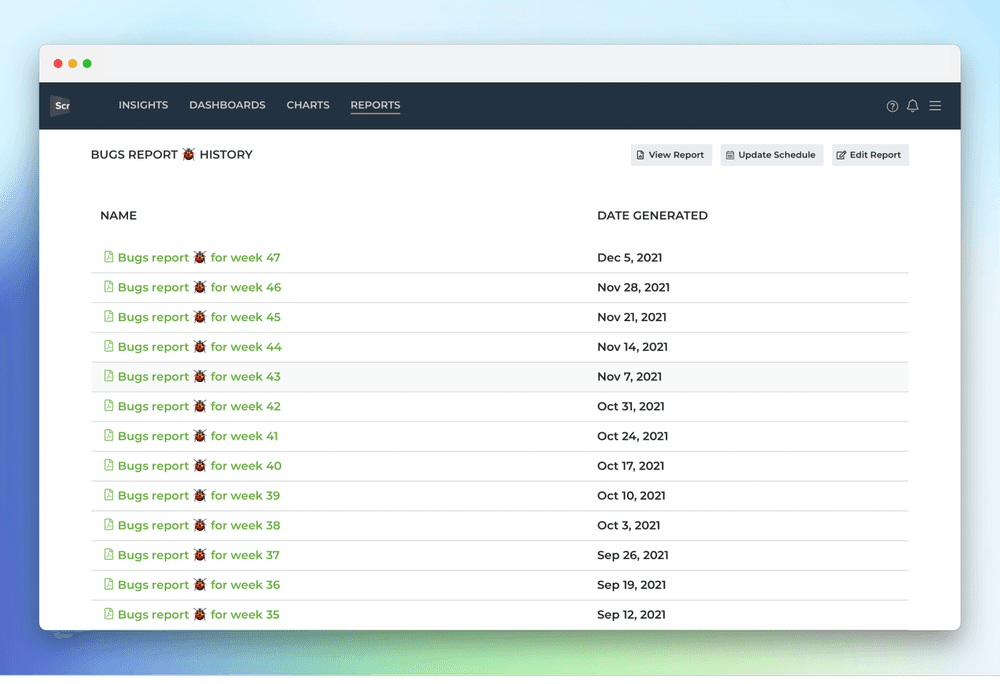Open the help question mark icon

click(892, 106)
